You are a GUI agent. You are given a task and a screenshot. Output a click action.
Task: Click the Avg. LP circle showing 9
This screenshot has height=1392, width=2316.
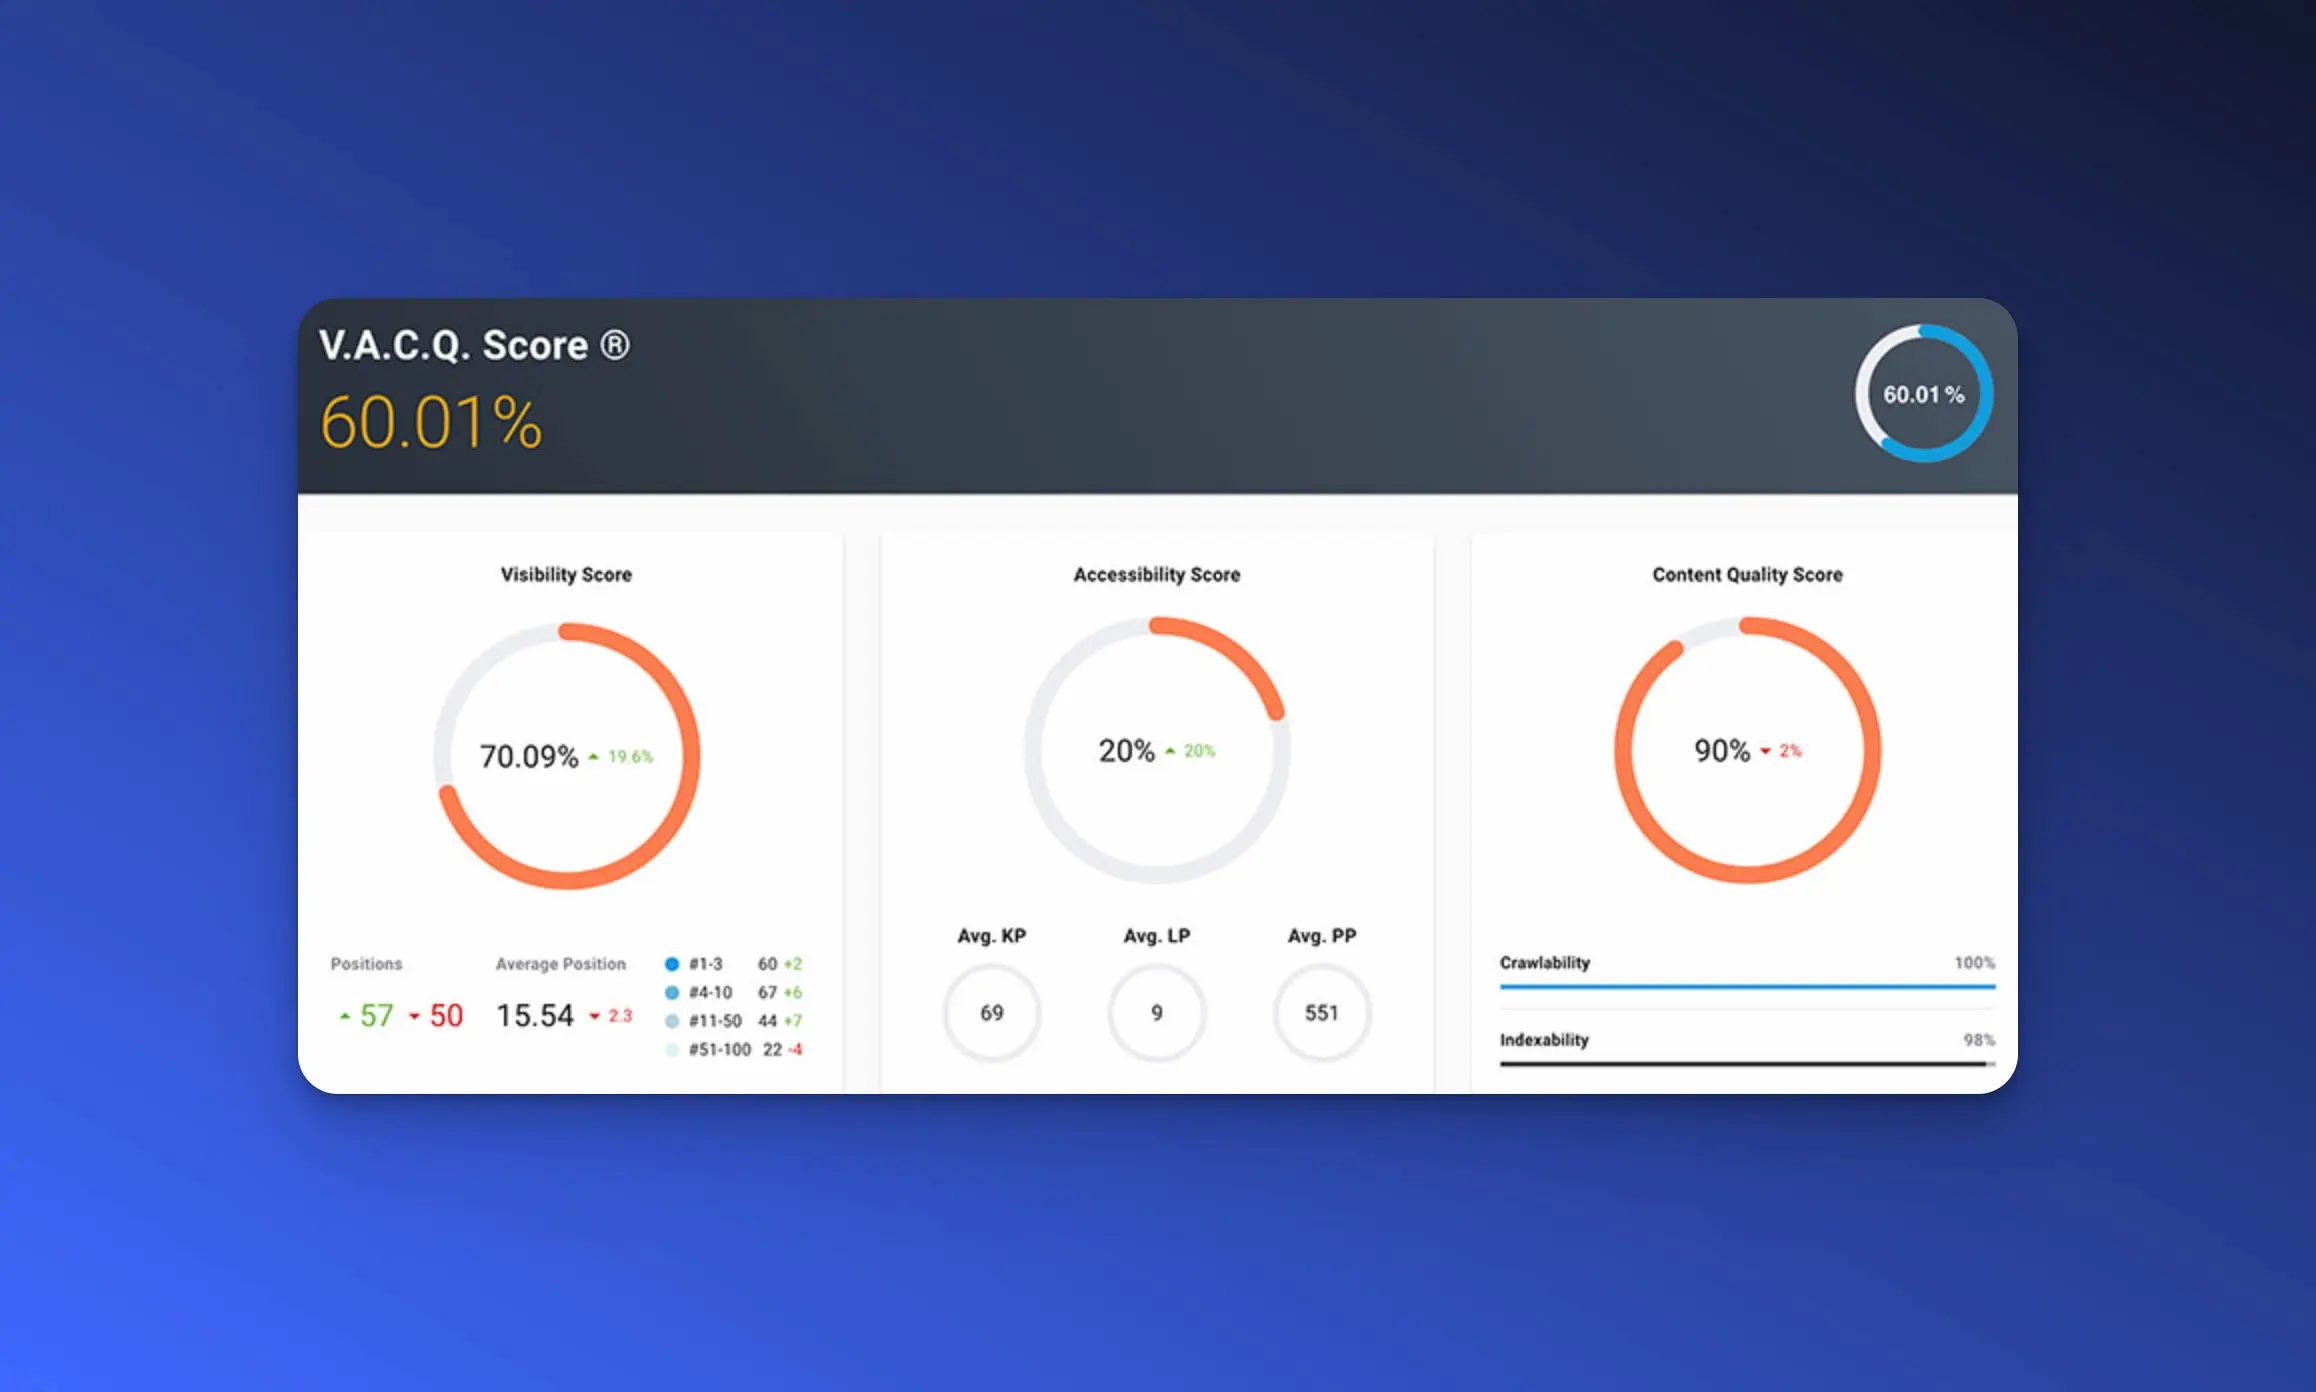(1156, 1013)
